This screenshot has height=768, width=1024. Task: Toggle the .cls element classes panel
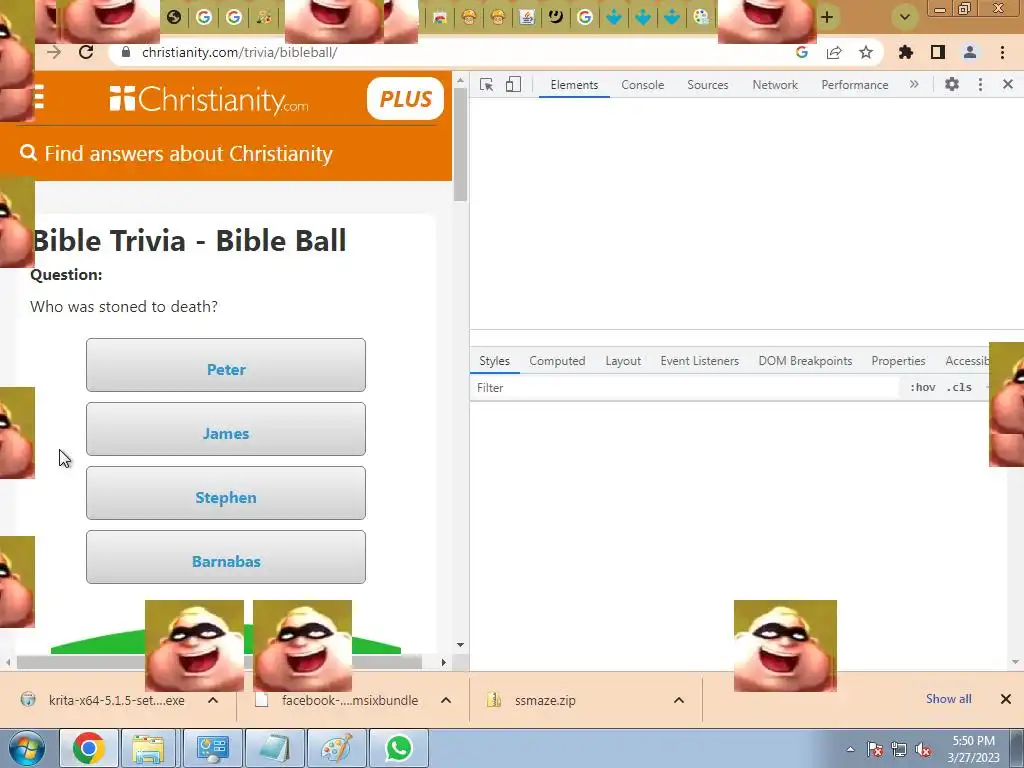[x=959, y=387]
